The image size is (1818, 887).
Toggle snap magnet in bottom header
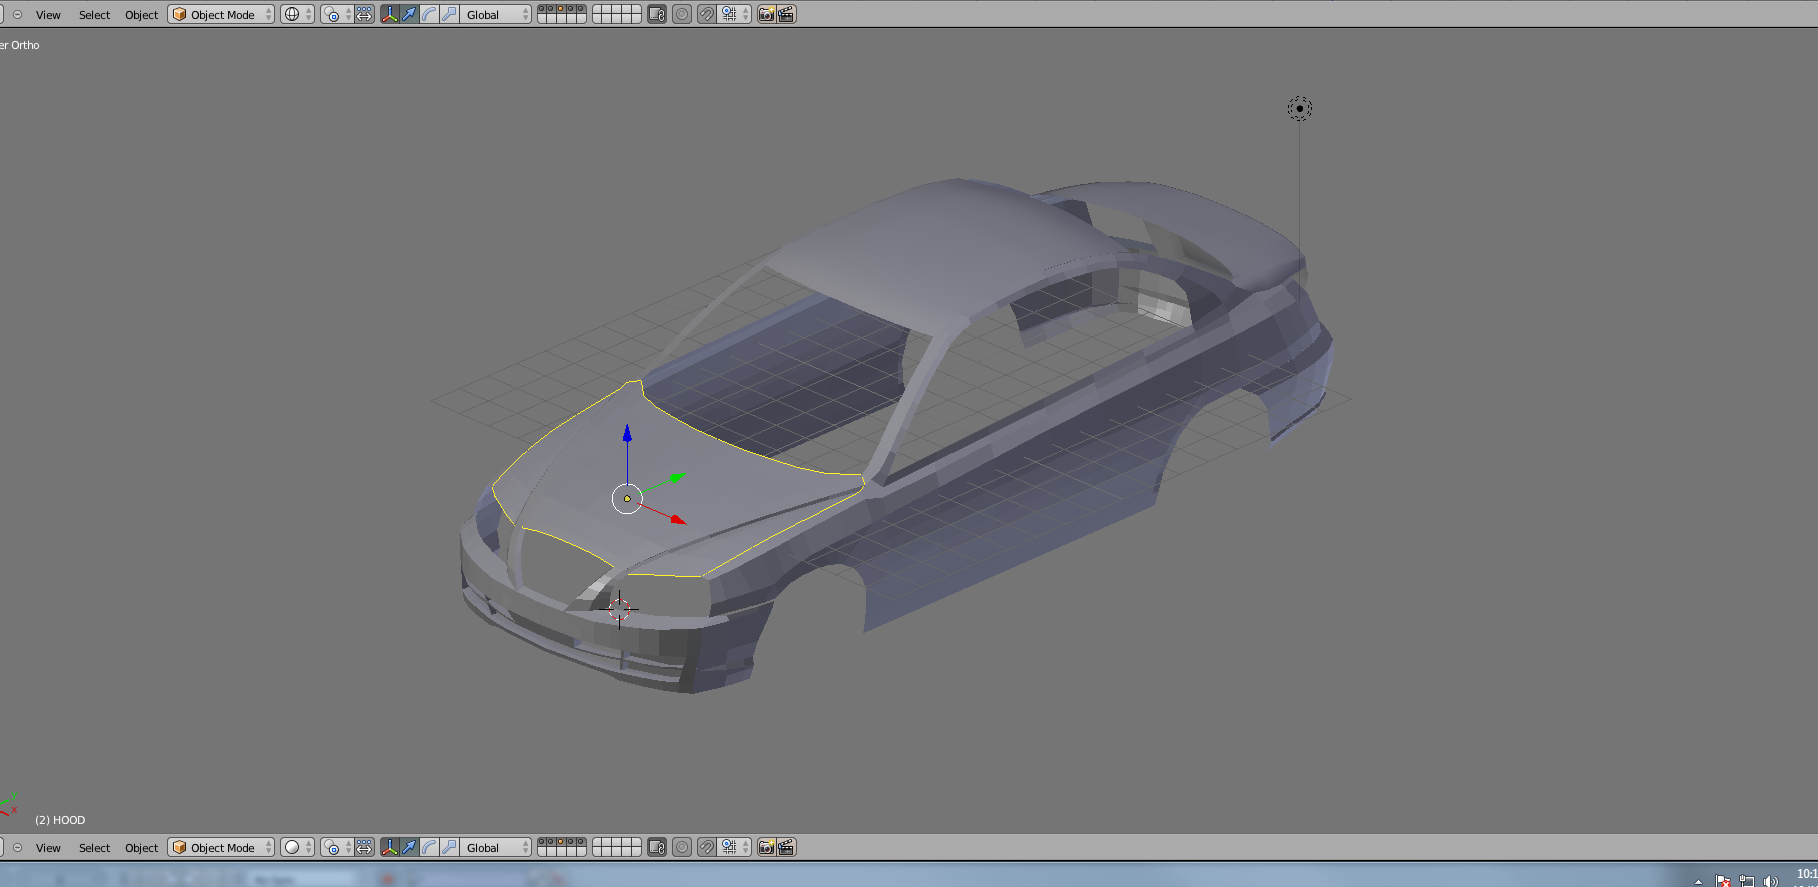(706, 847)
